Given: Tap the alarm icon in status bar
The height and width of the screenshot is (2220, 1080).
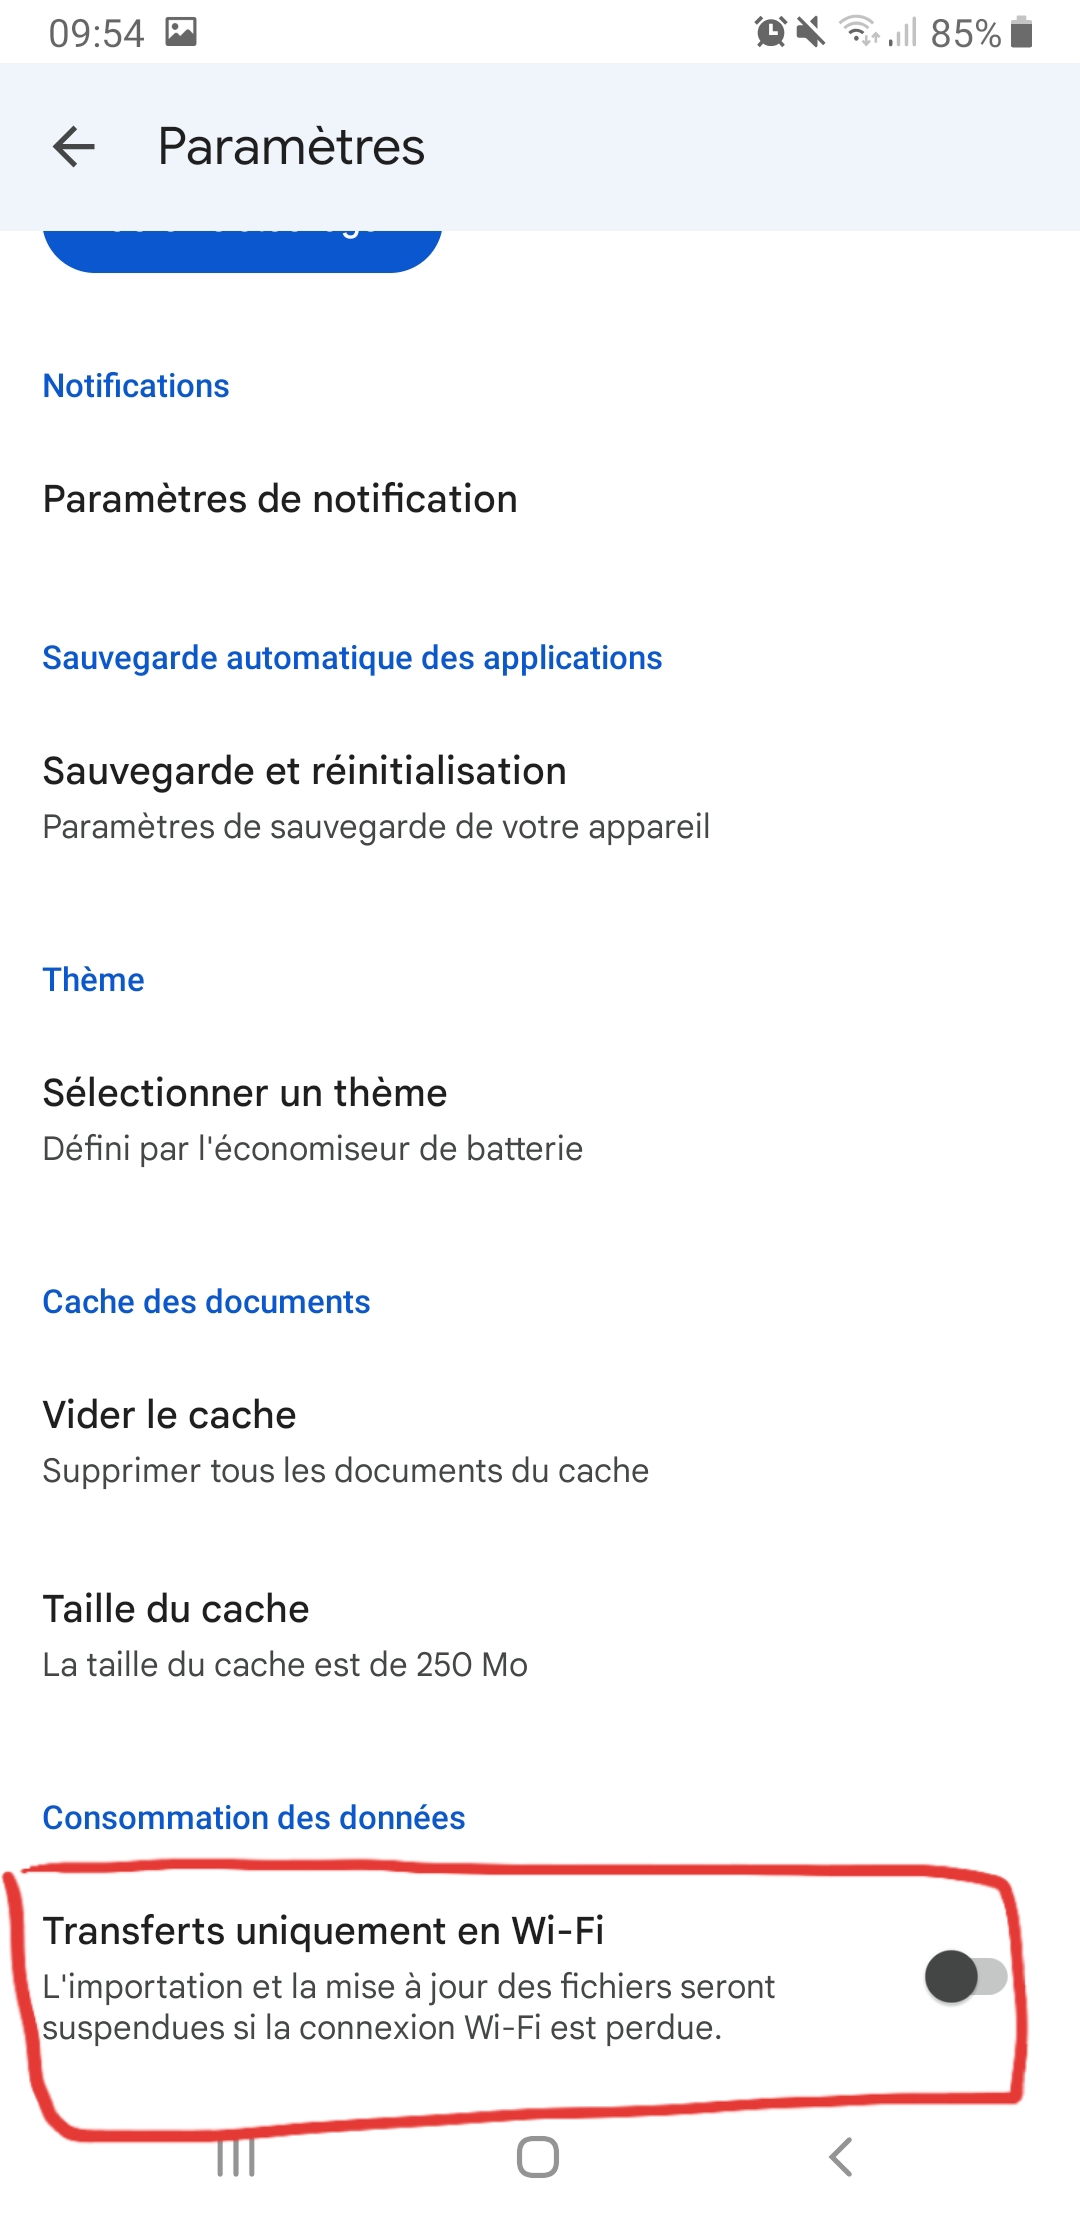Looking at the screenshot, I should pyautogui.click(x=770, y=33).
